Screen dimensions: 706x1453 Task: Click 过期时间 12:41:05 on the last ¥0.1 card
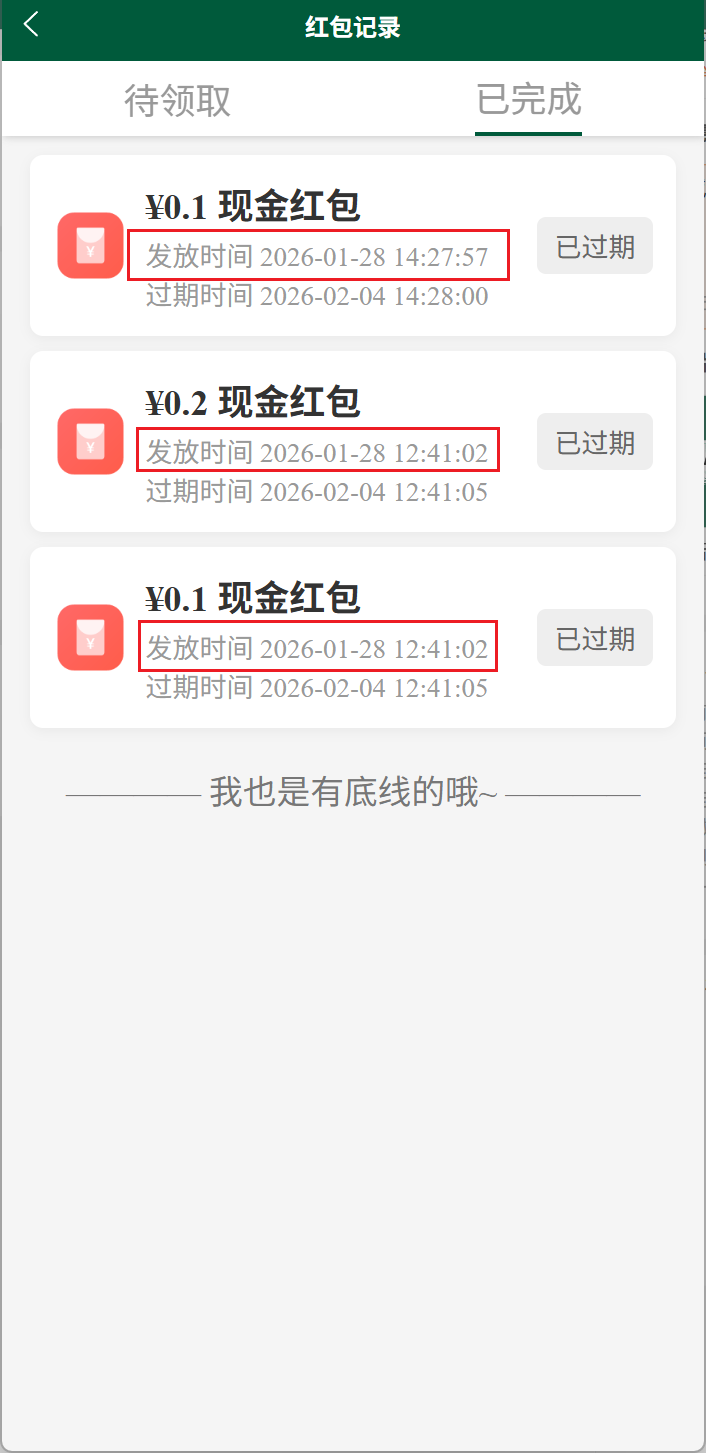318,688
